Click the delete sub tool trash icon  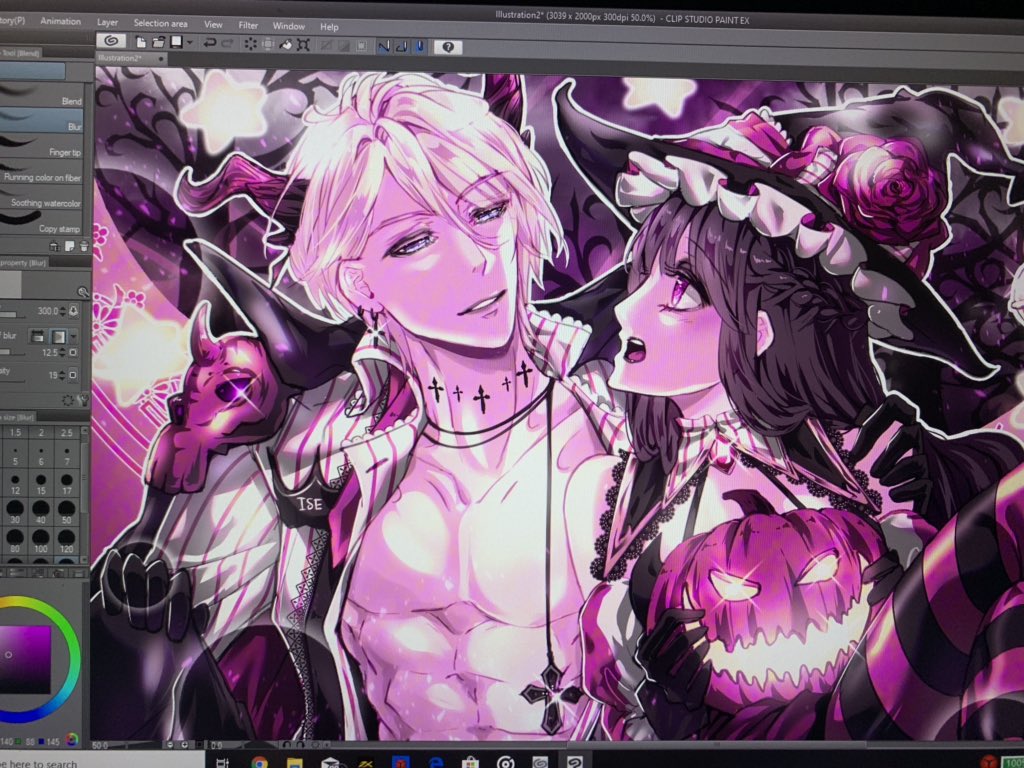(x=84, y=246)
